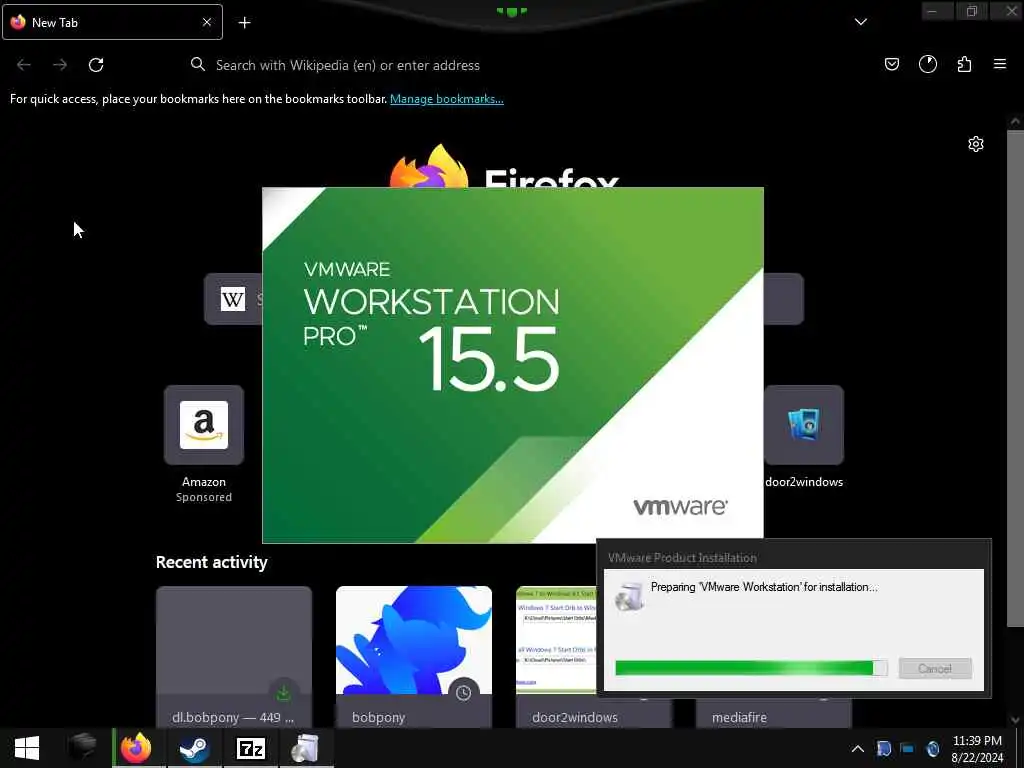The image size is (1024, 768).
Task: Close the New Tab tab
Action: coord(206,22)
